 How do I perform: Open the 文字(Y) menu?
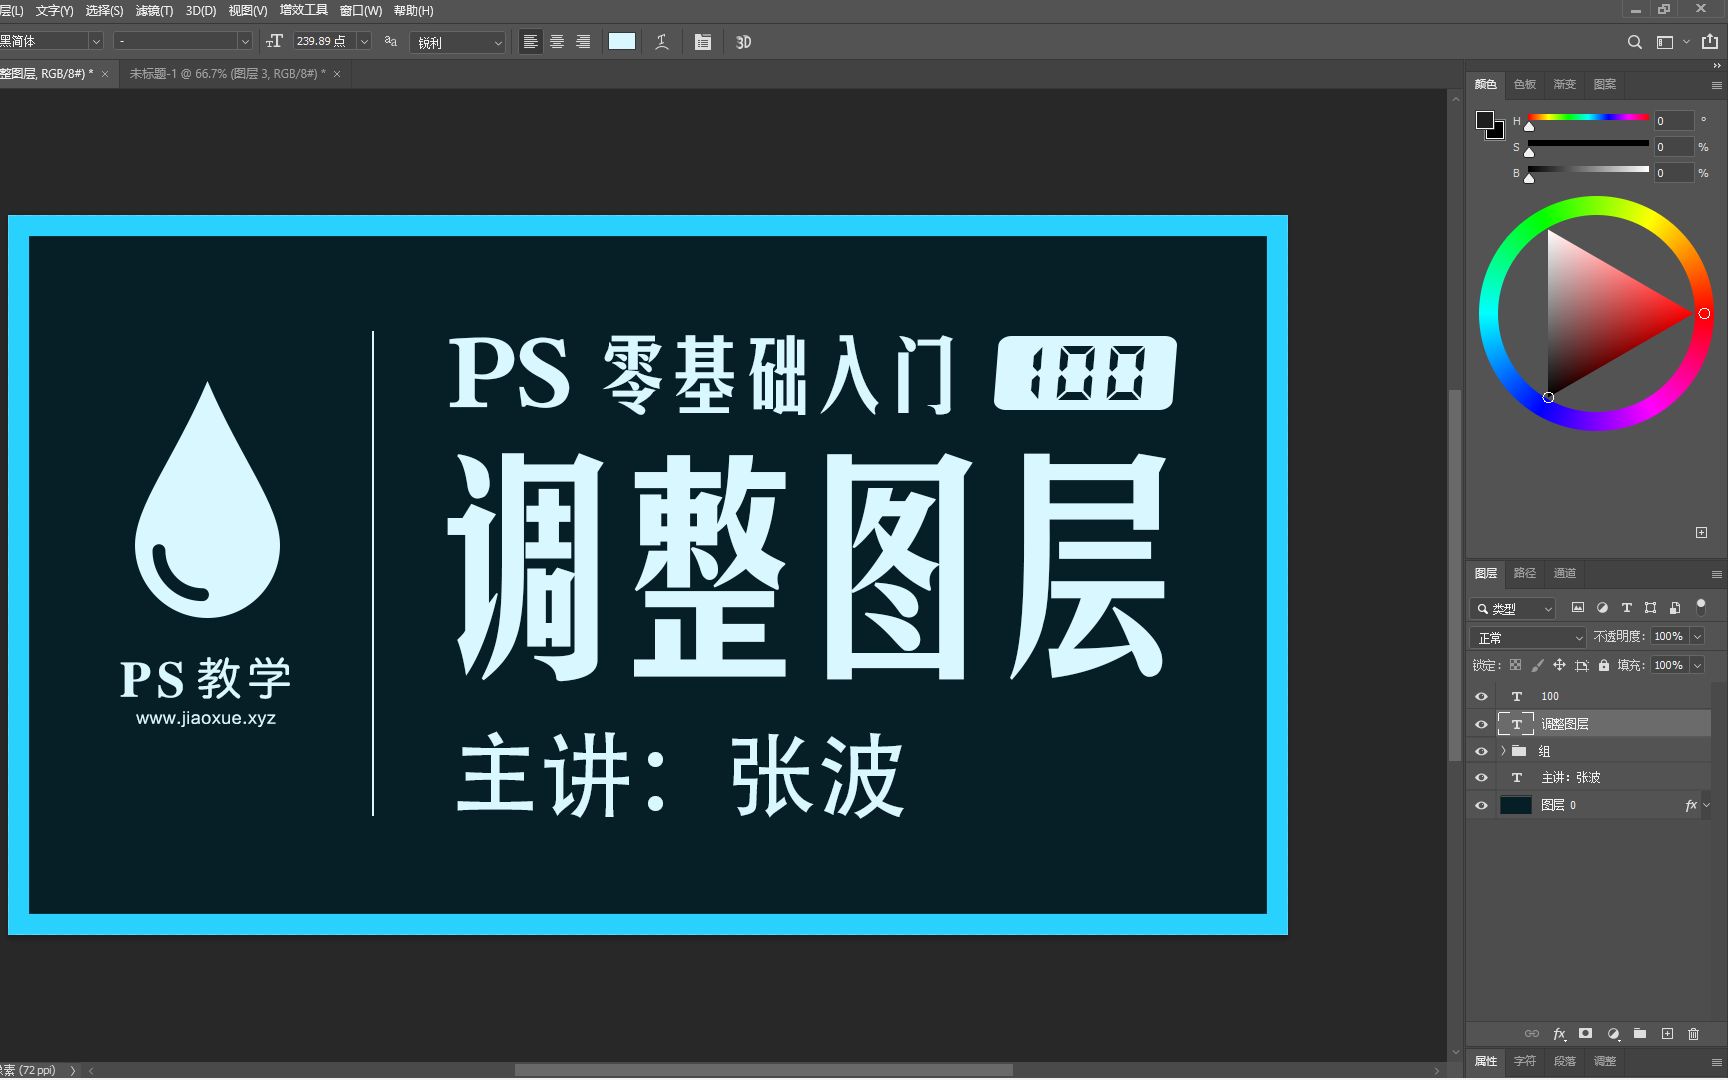(54, 10)
